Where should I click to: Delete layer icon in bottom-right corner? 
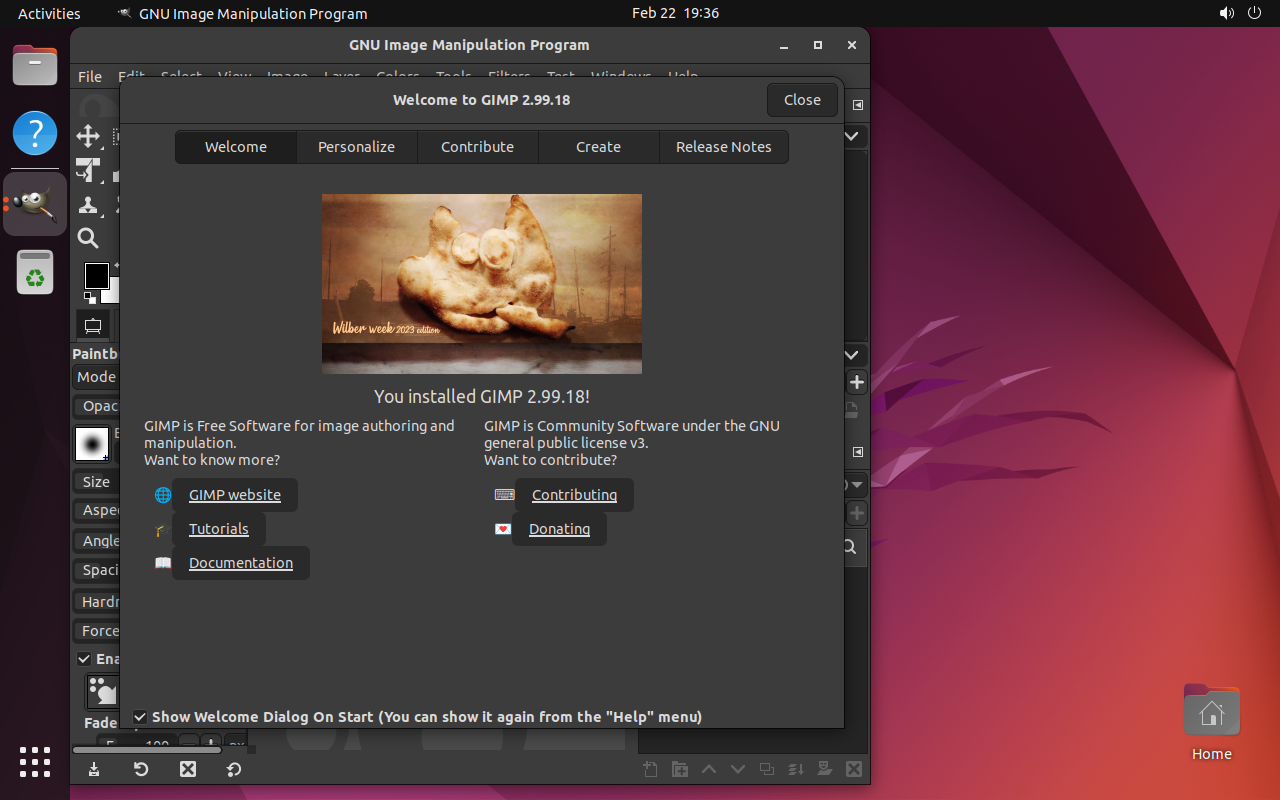click(x=854, y=769)
